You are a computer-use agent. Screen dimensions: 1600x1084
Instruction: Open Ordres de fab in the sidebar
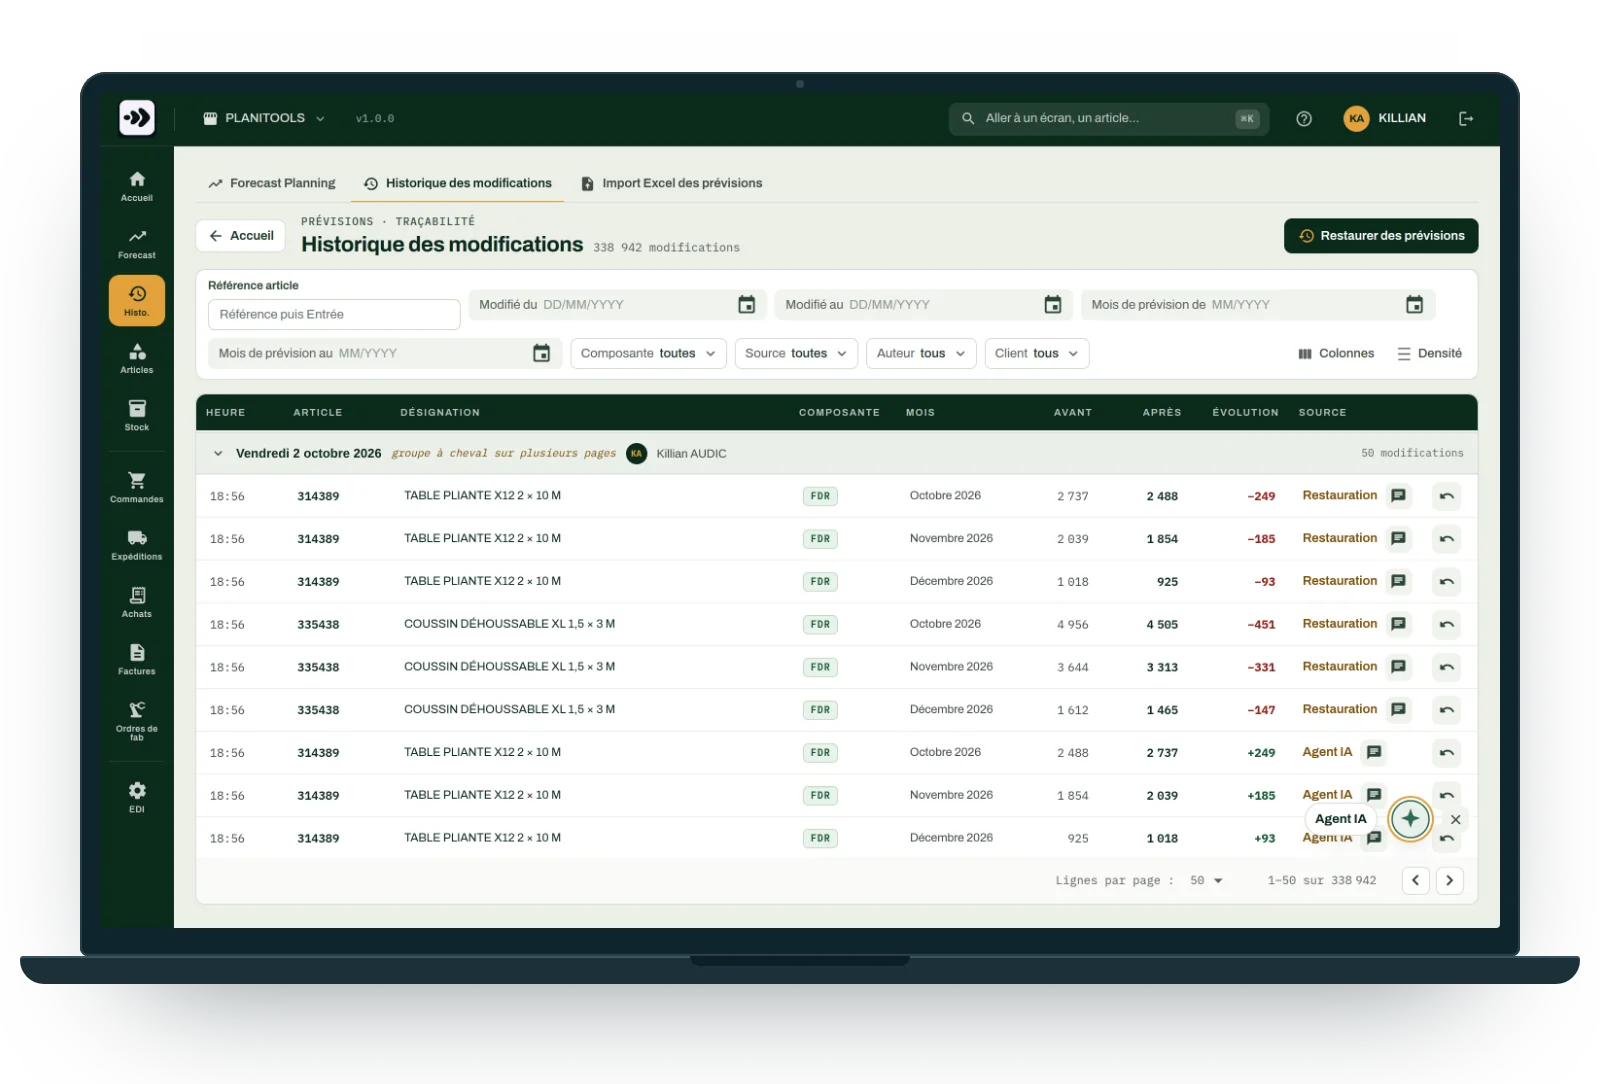[x=137, y=719]
